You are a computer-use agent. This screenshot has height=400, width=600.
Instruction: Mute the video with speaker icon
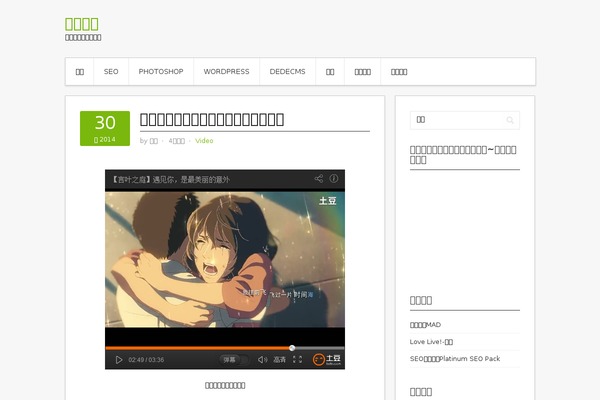point(262,360)
